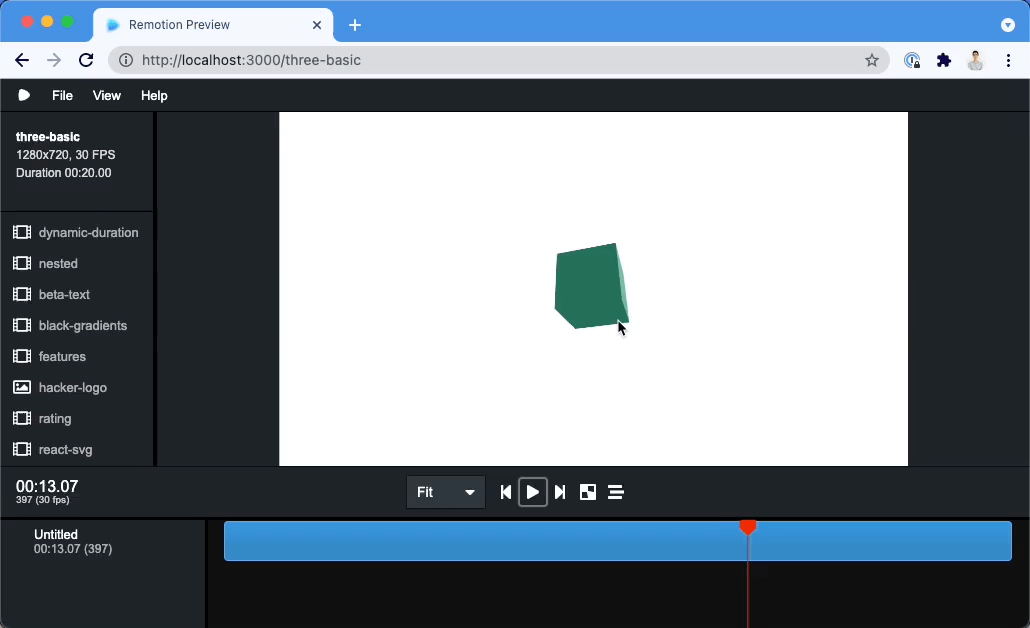The width and height of the screenshot is (1030, 628).
Task: Toggle the checkerboard transparency background
Action: click(x=588, y=492)
